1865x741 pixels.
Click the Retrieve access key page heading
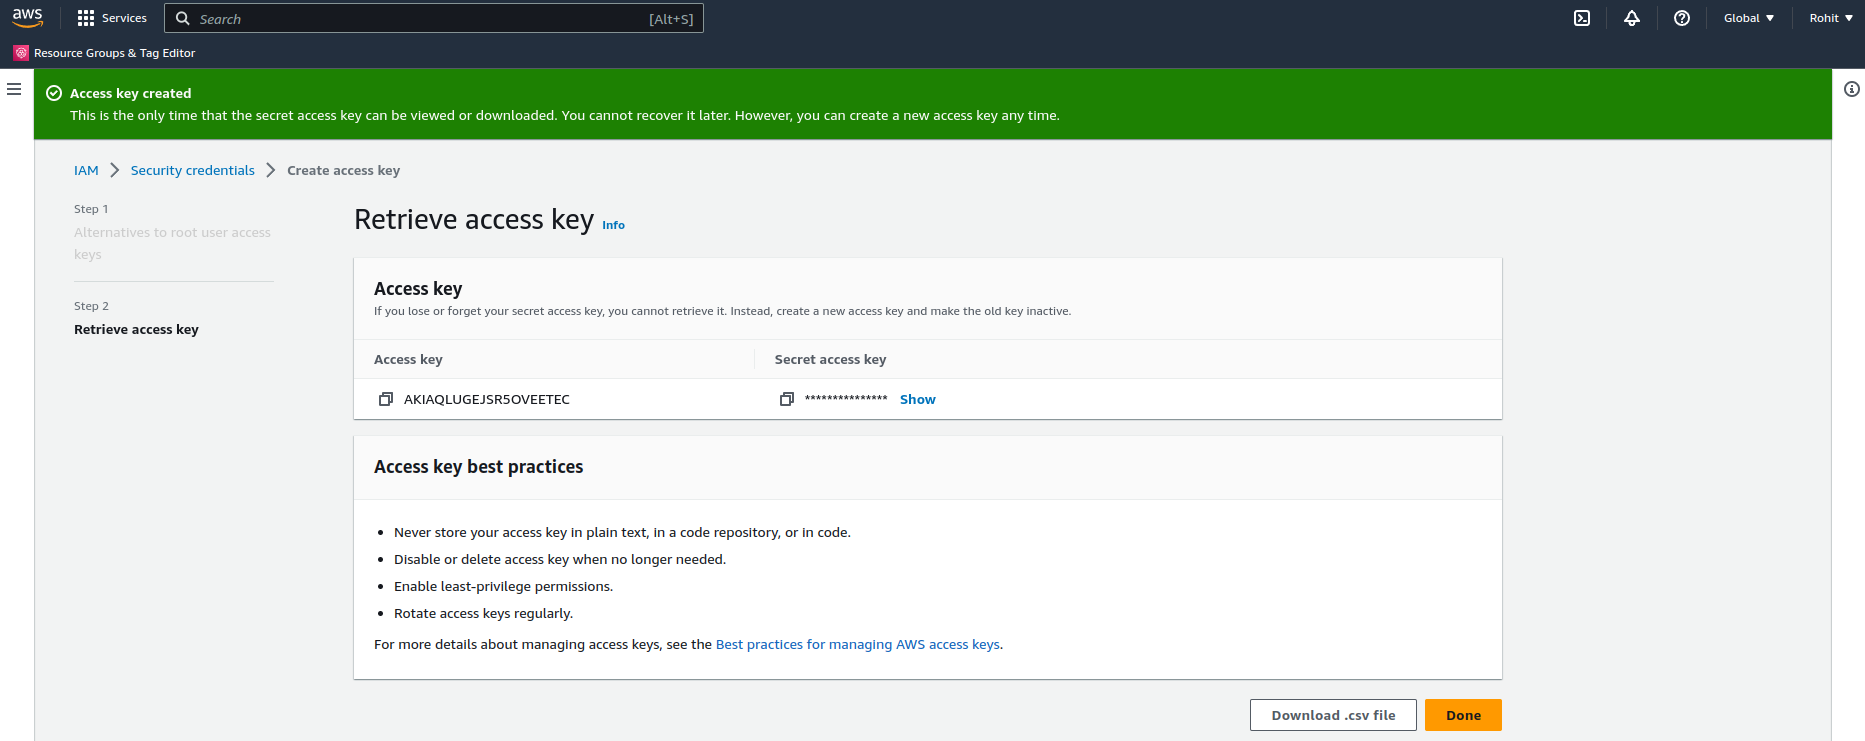coord(474,219)
